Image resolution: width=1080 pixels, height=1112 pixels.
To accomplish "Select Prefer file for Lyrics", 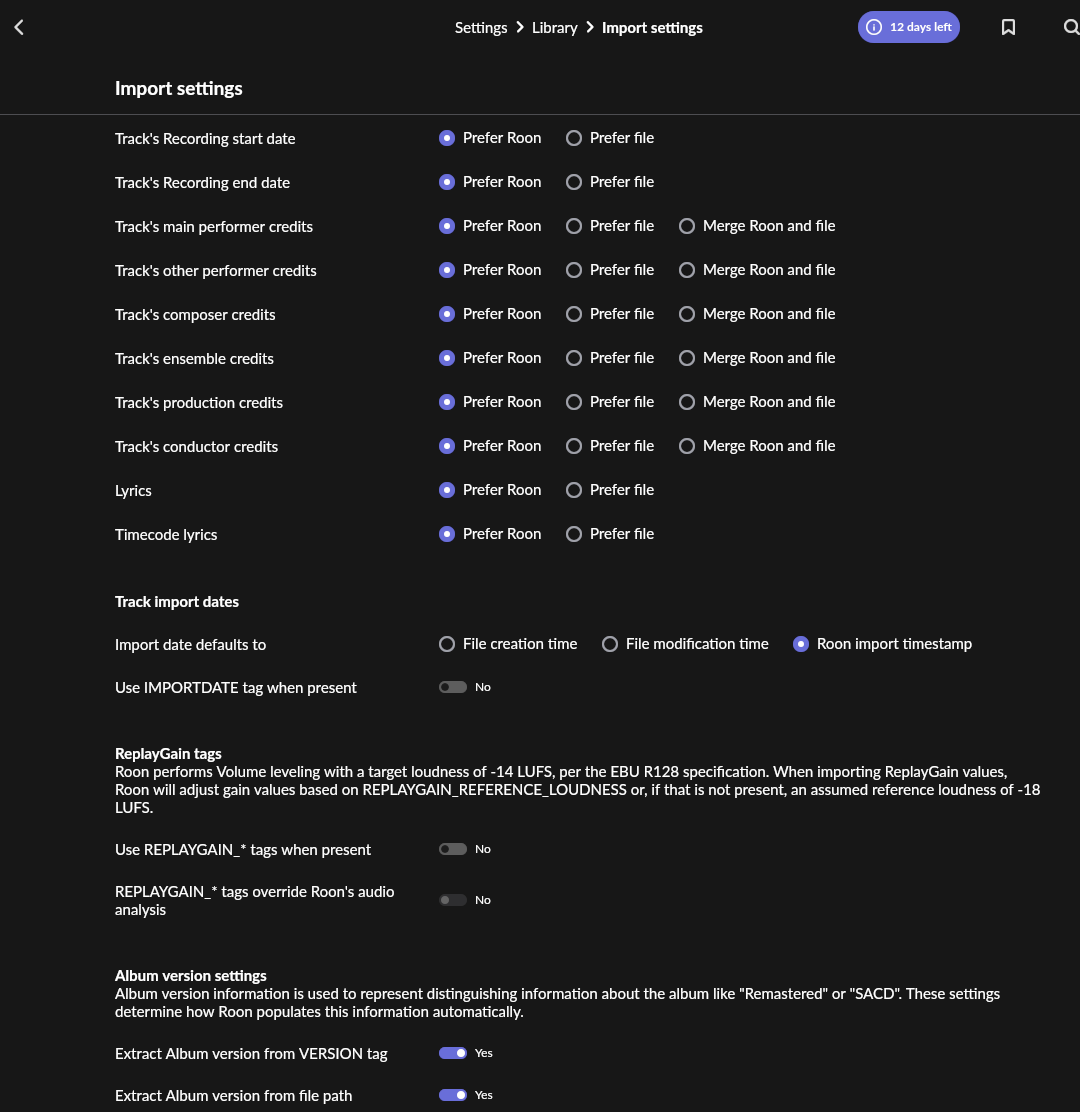I will (574, 490).
